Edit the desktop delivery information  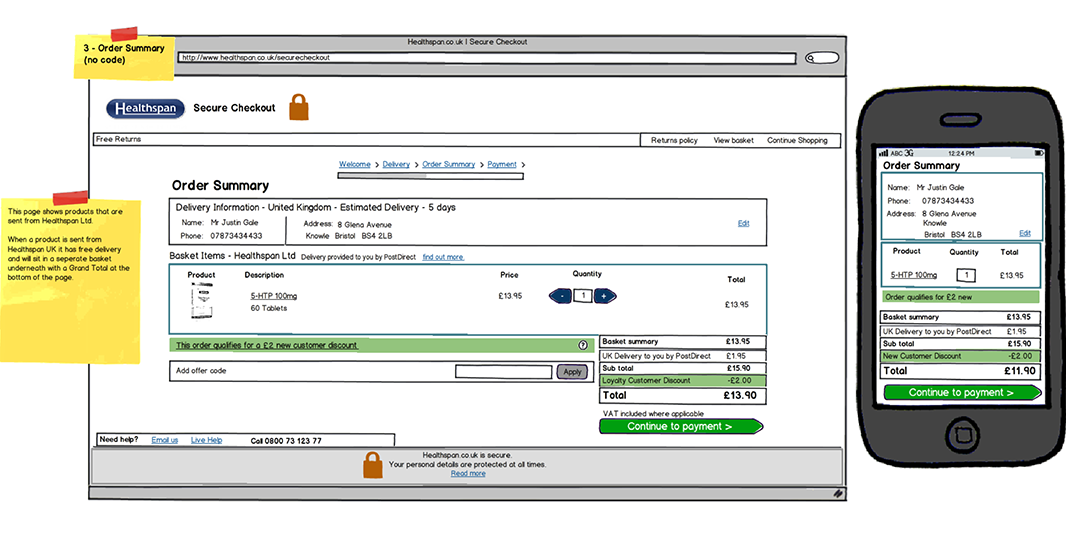pos(744,224)
